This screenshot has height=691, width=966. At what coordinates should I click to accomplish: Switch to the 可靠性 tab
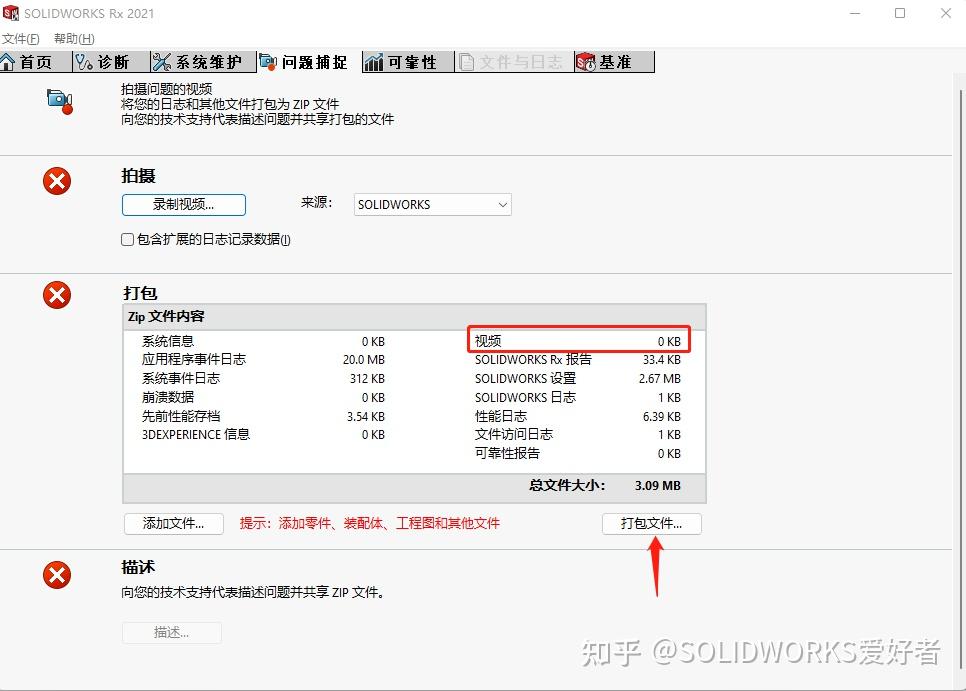click(407, 62)
